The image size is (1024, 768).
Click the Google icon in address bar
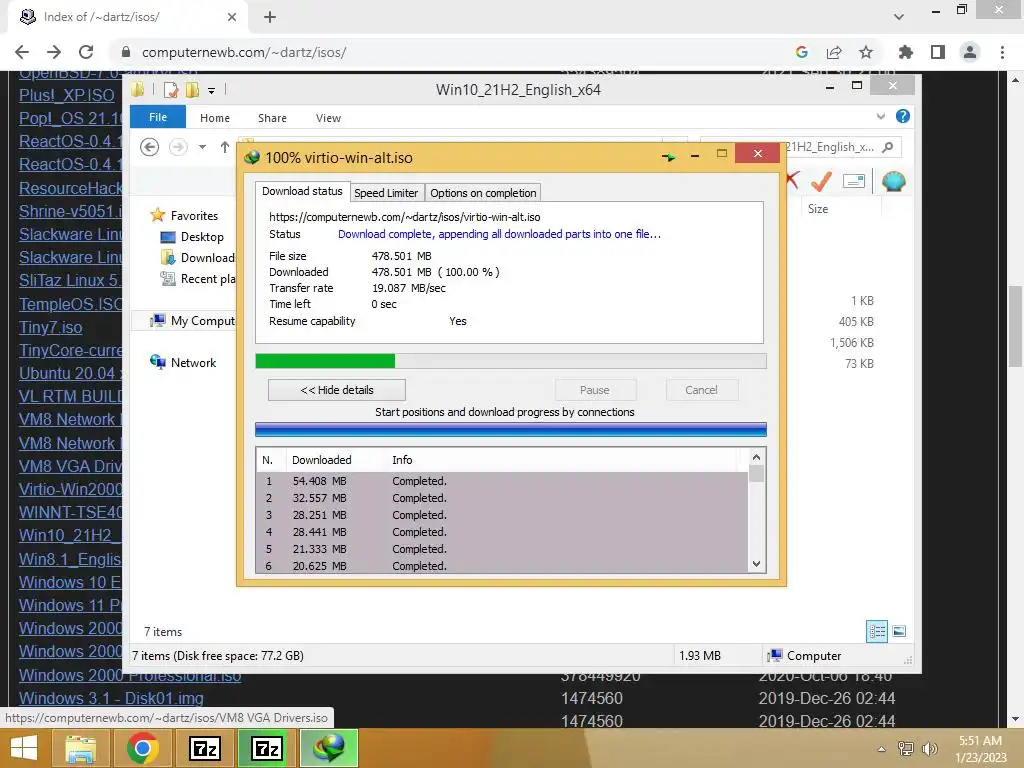click(802, 52)
